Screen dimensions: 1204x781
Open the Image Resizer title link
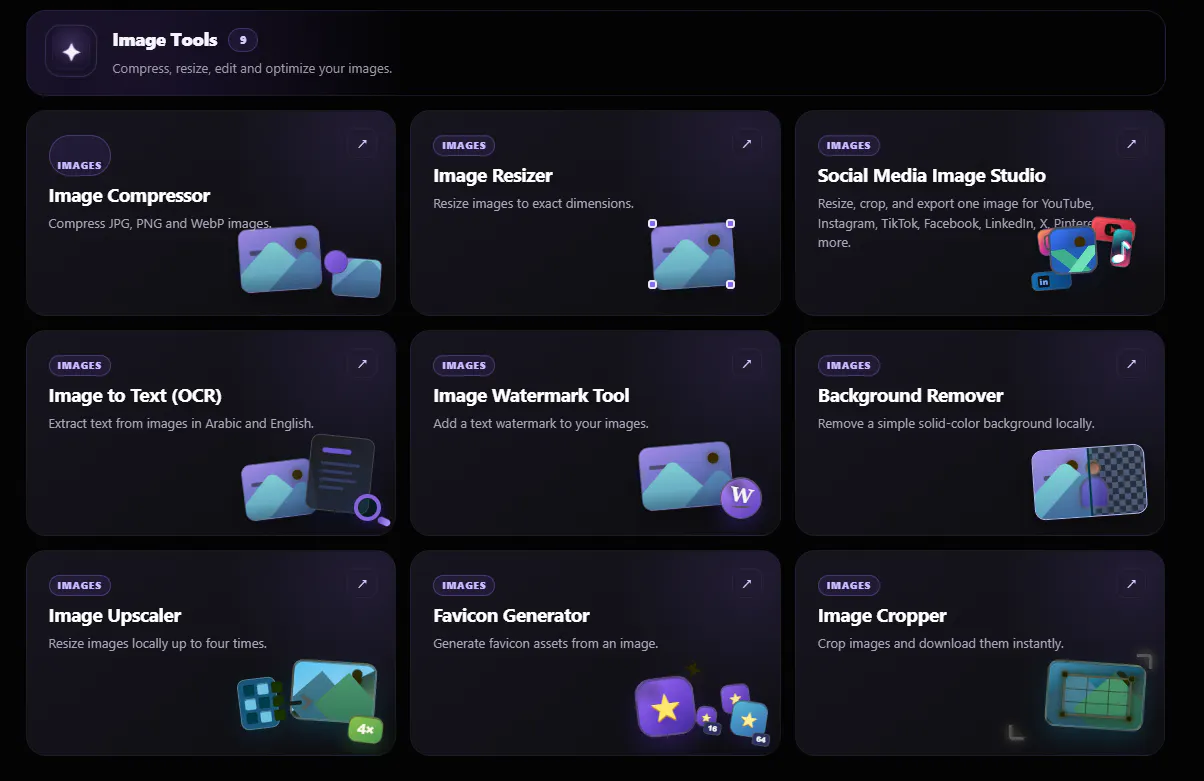(493, 176)
